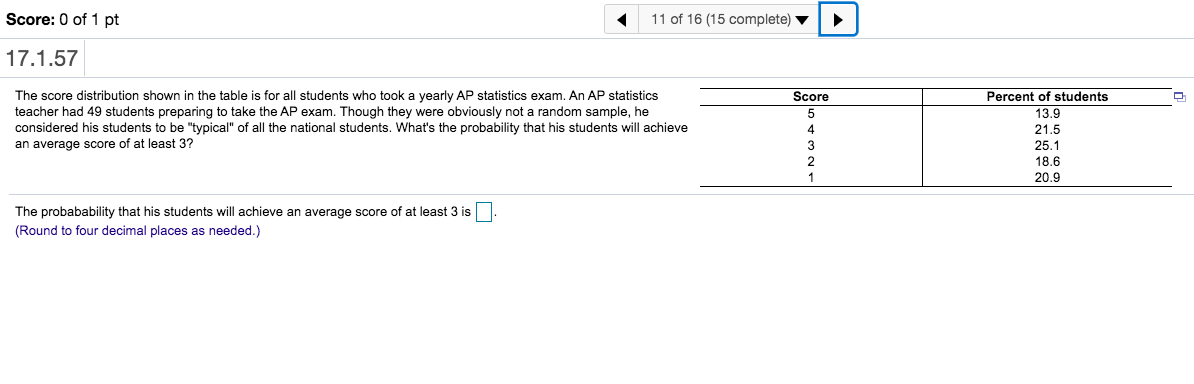Select the 25.1 percent table cell
Image resolution: width=1194 pixels, height=384 pixels.
pos(1047,146)
